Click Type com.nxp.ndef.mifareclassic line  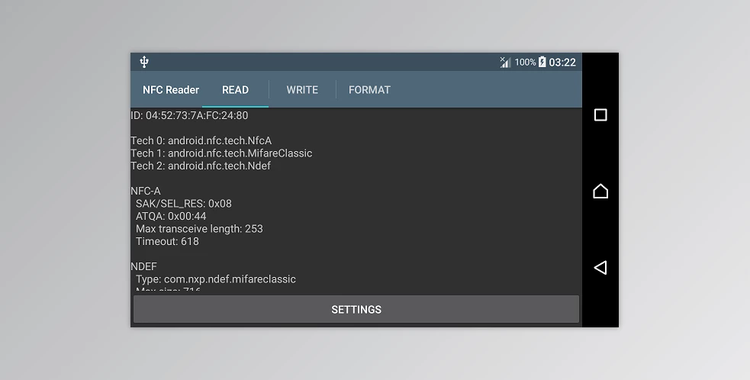click(216, 279)
